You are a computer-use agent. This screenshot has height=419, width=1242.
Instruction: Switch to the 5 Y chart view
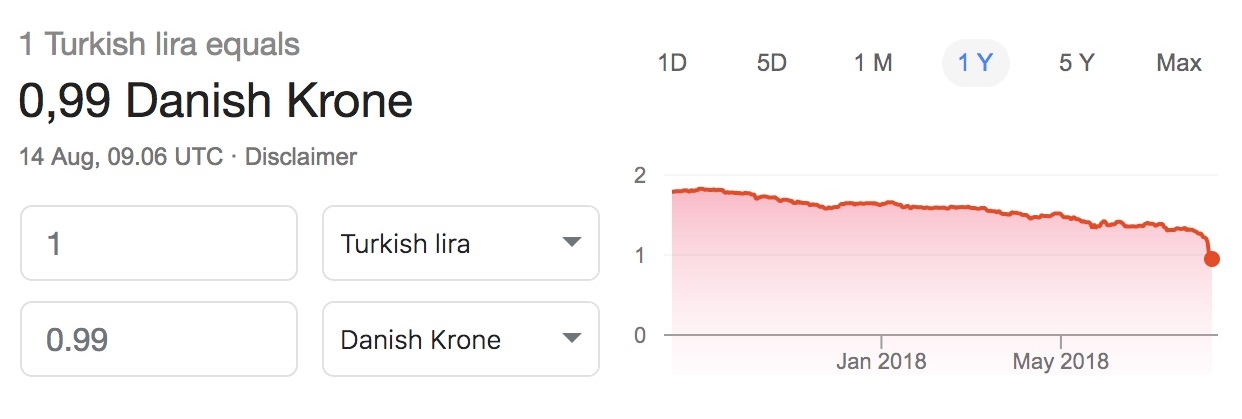coord(1077,64)
